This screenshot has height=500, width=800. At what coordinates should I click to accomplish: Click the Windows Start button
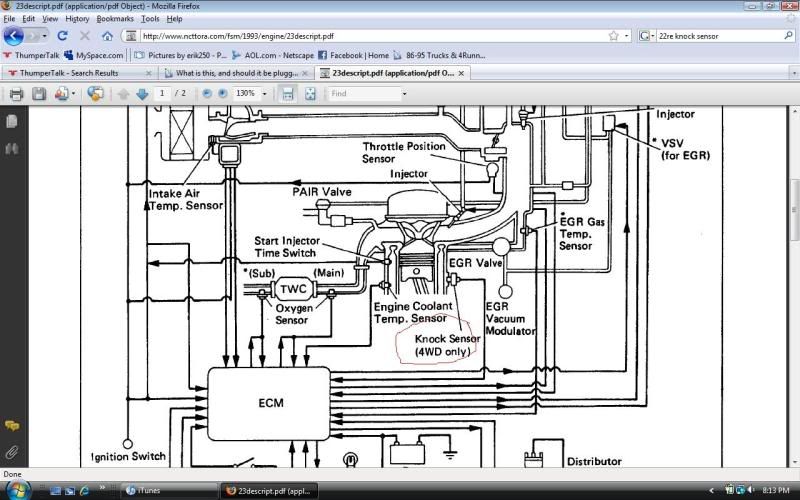16,490
